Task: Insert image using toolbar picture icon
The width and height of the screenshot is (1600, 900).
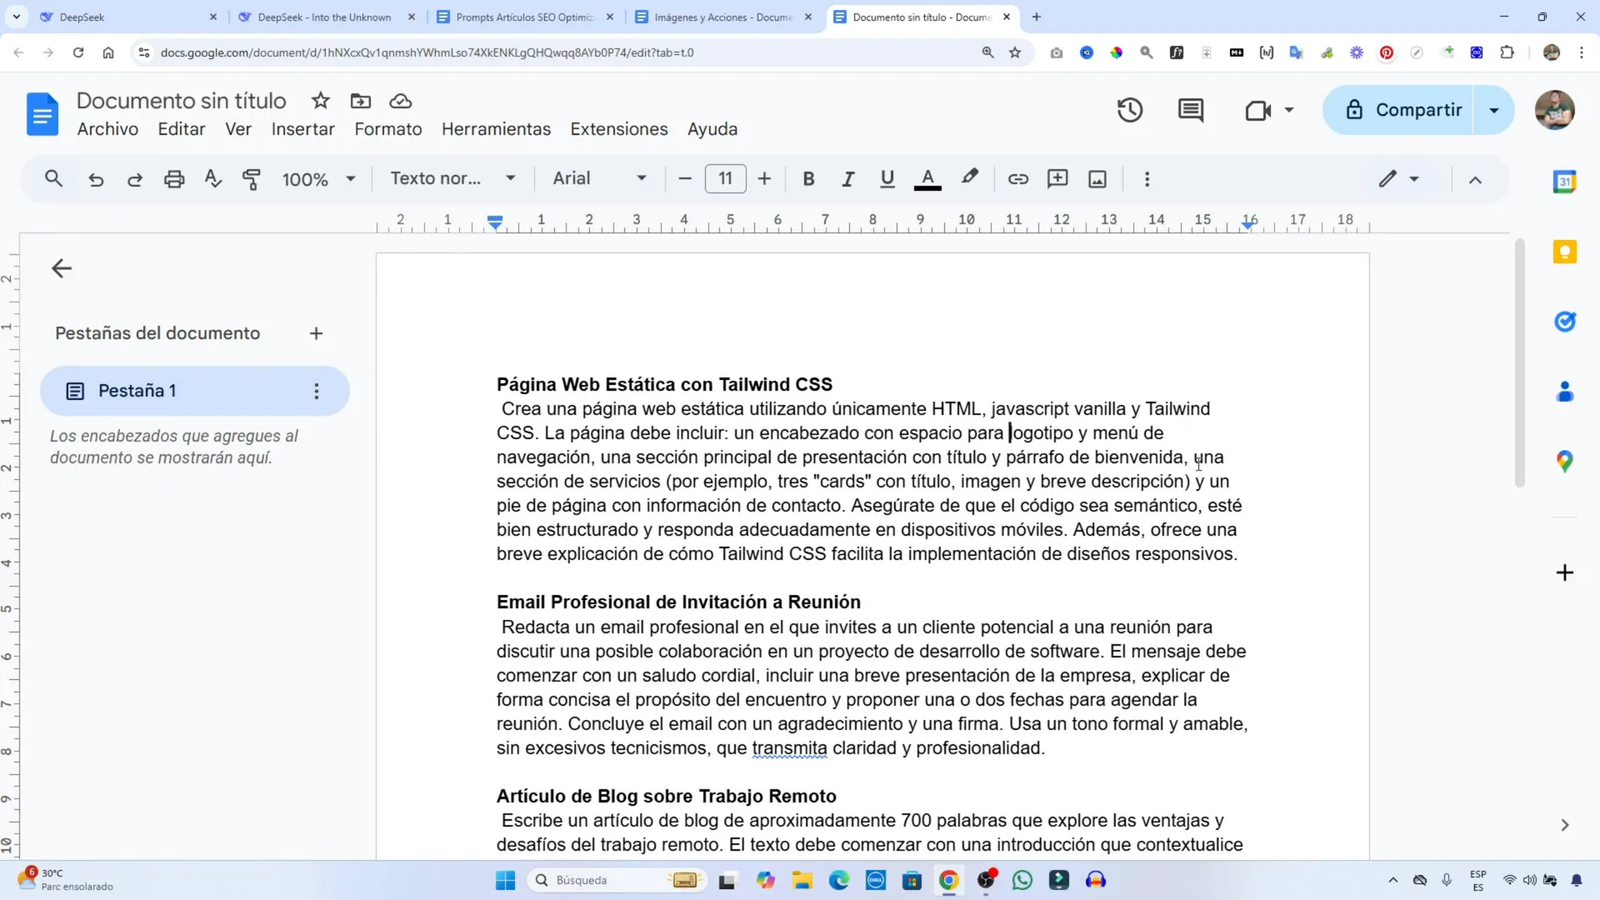Action: (1097, 179)
